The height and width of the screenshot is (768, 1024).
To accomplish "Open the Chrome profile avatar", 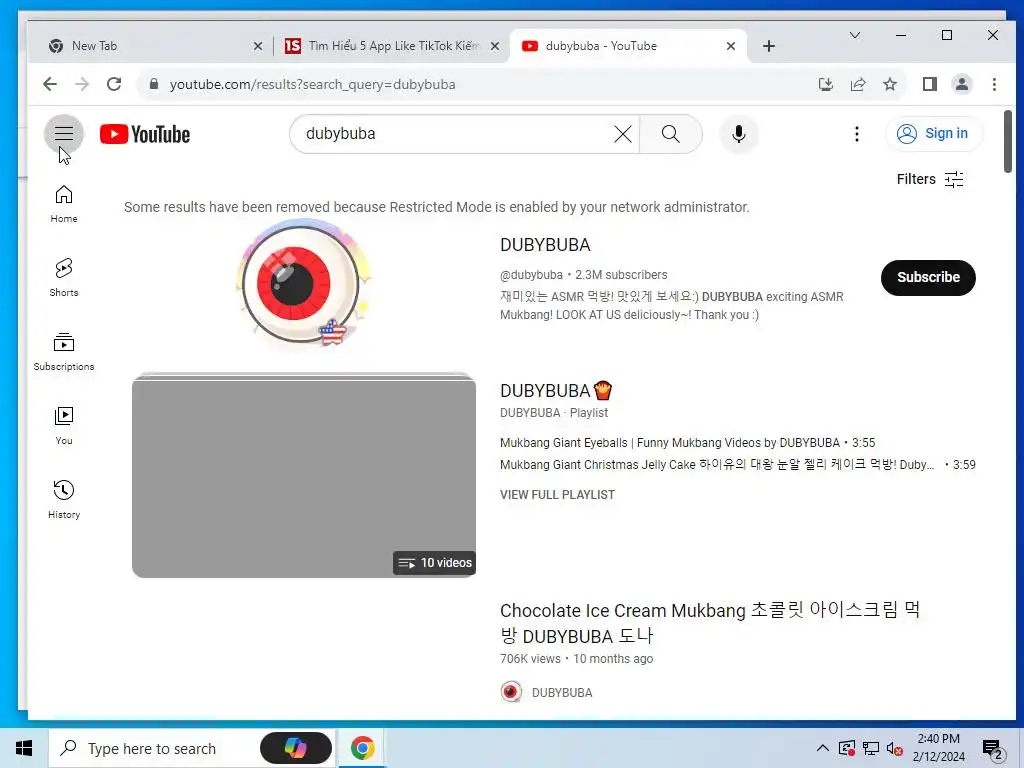I will (x=961, y=84).
